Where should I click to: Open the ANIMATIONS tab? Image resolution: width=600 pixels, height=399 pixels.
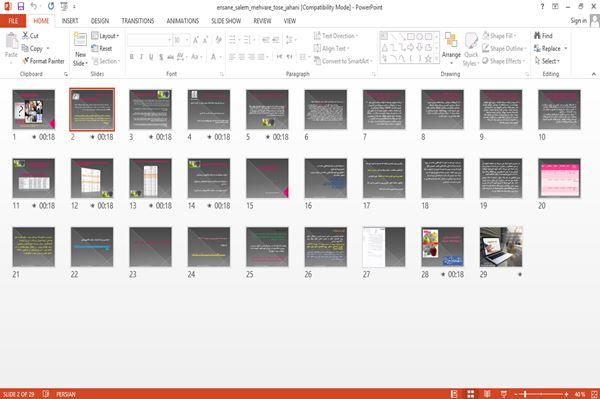(183, 21)
